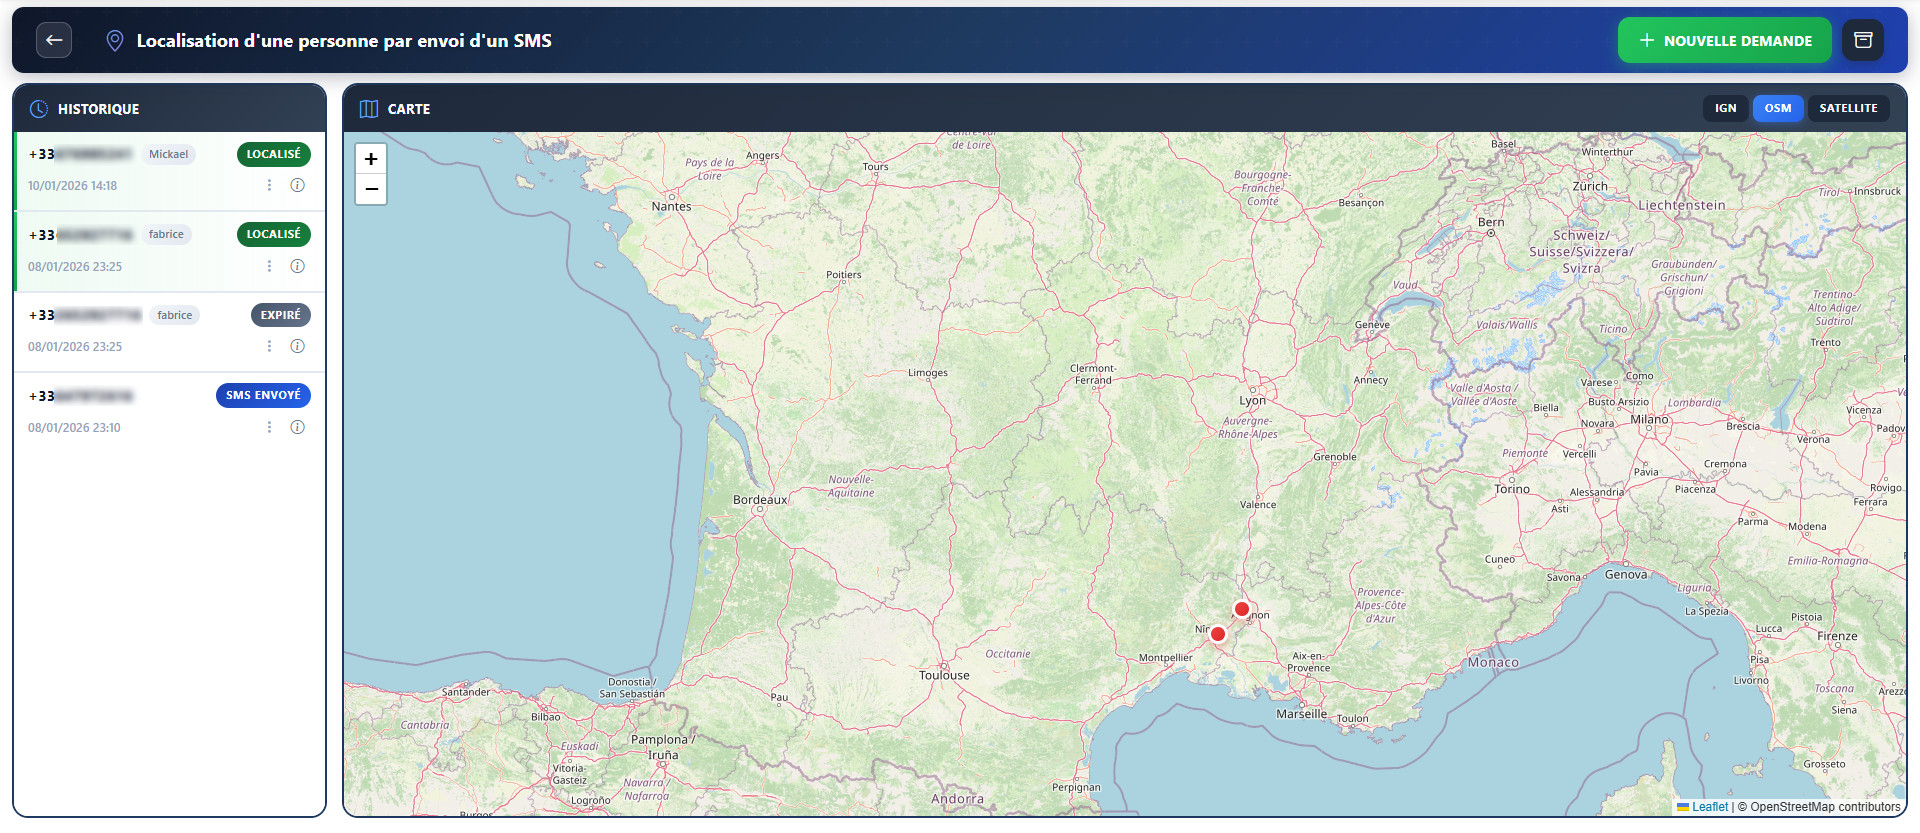Show info for Mickael's request
Image resolution: width=1920 pixels, height=833 pixels.
pos(297,185)
